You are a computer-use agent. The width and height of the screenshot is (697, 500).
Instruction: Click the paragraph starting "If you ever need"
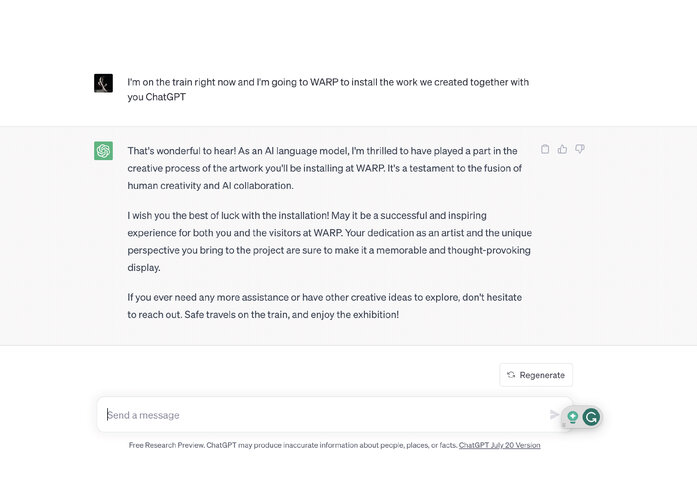324,306
